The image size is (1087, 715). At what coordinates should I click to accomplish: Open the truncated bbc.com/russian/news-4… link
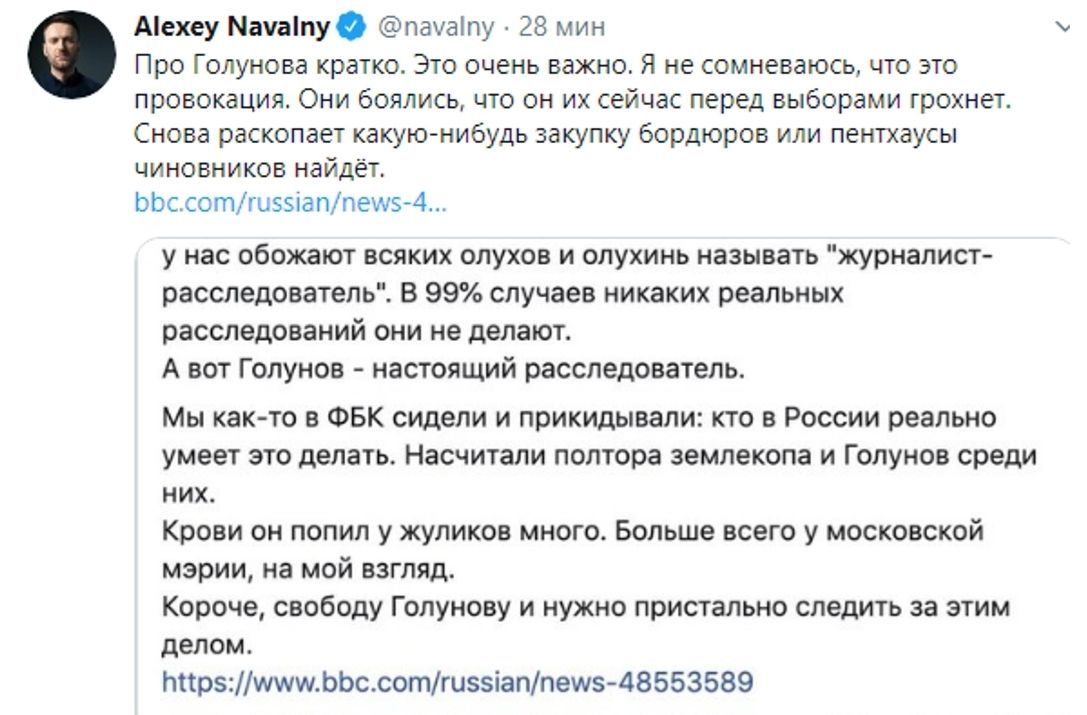pos(290,203)
